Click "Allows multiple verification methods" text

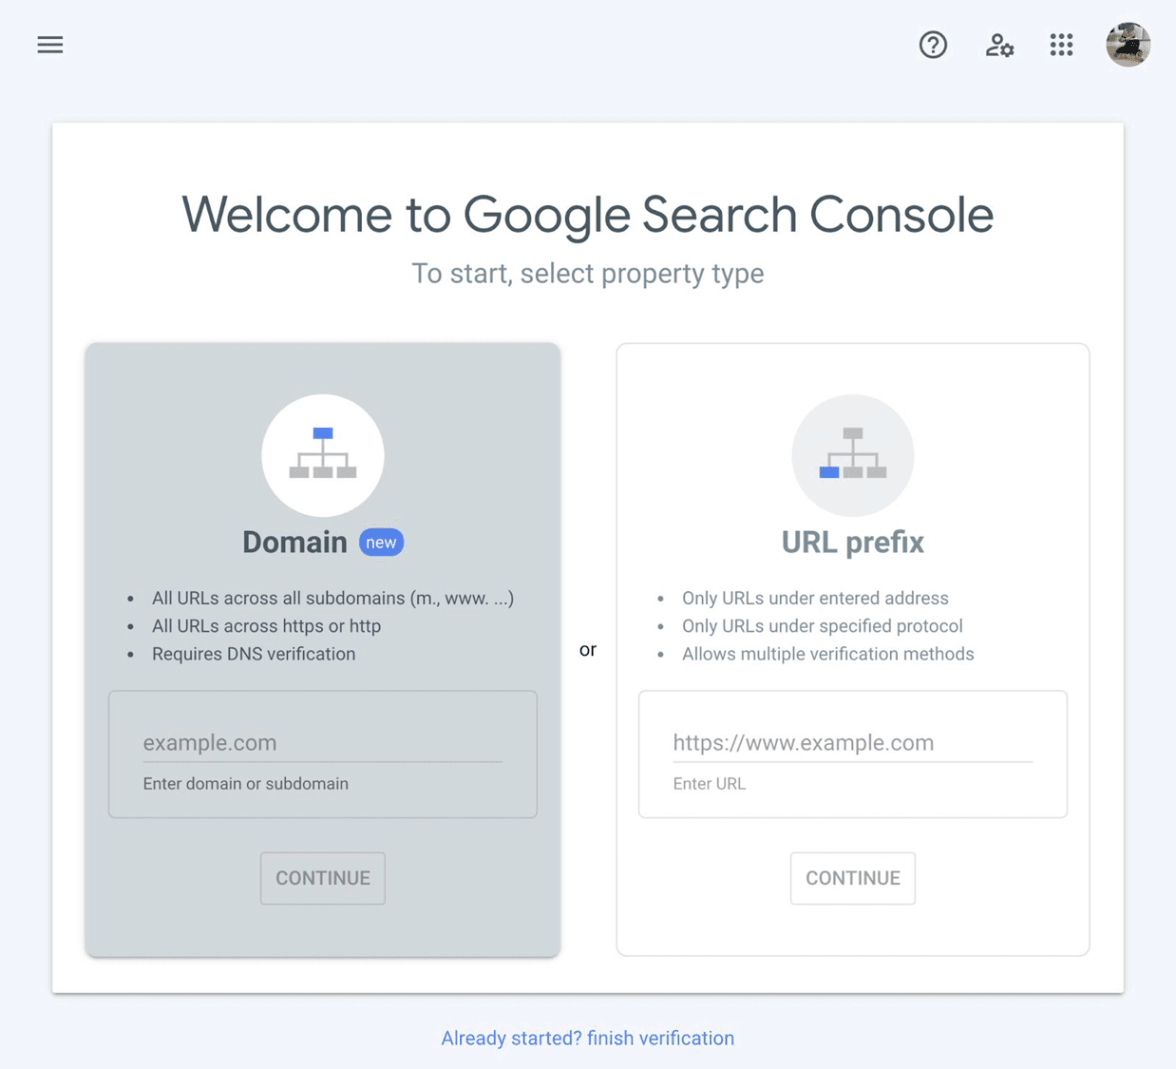[827, 654]
